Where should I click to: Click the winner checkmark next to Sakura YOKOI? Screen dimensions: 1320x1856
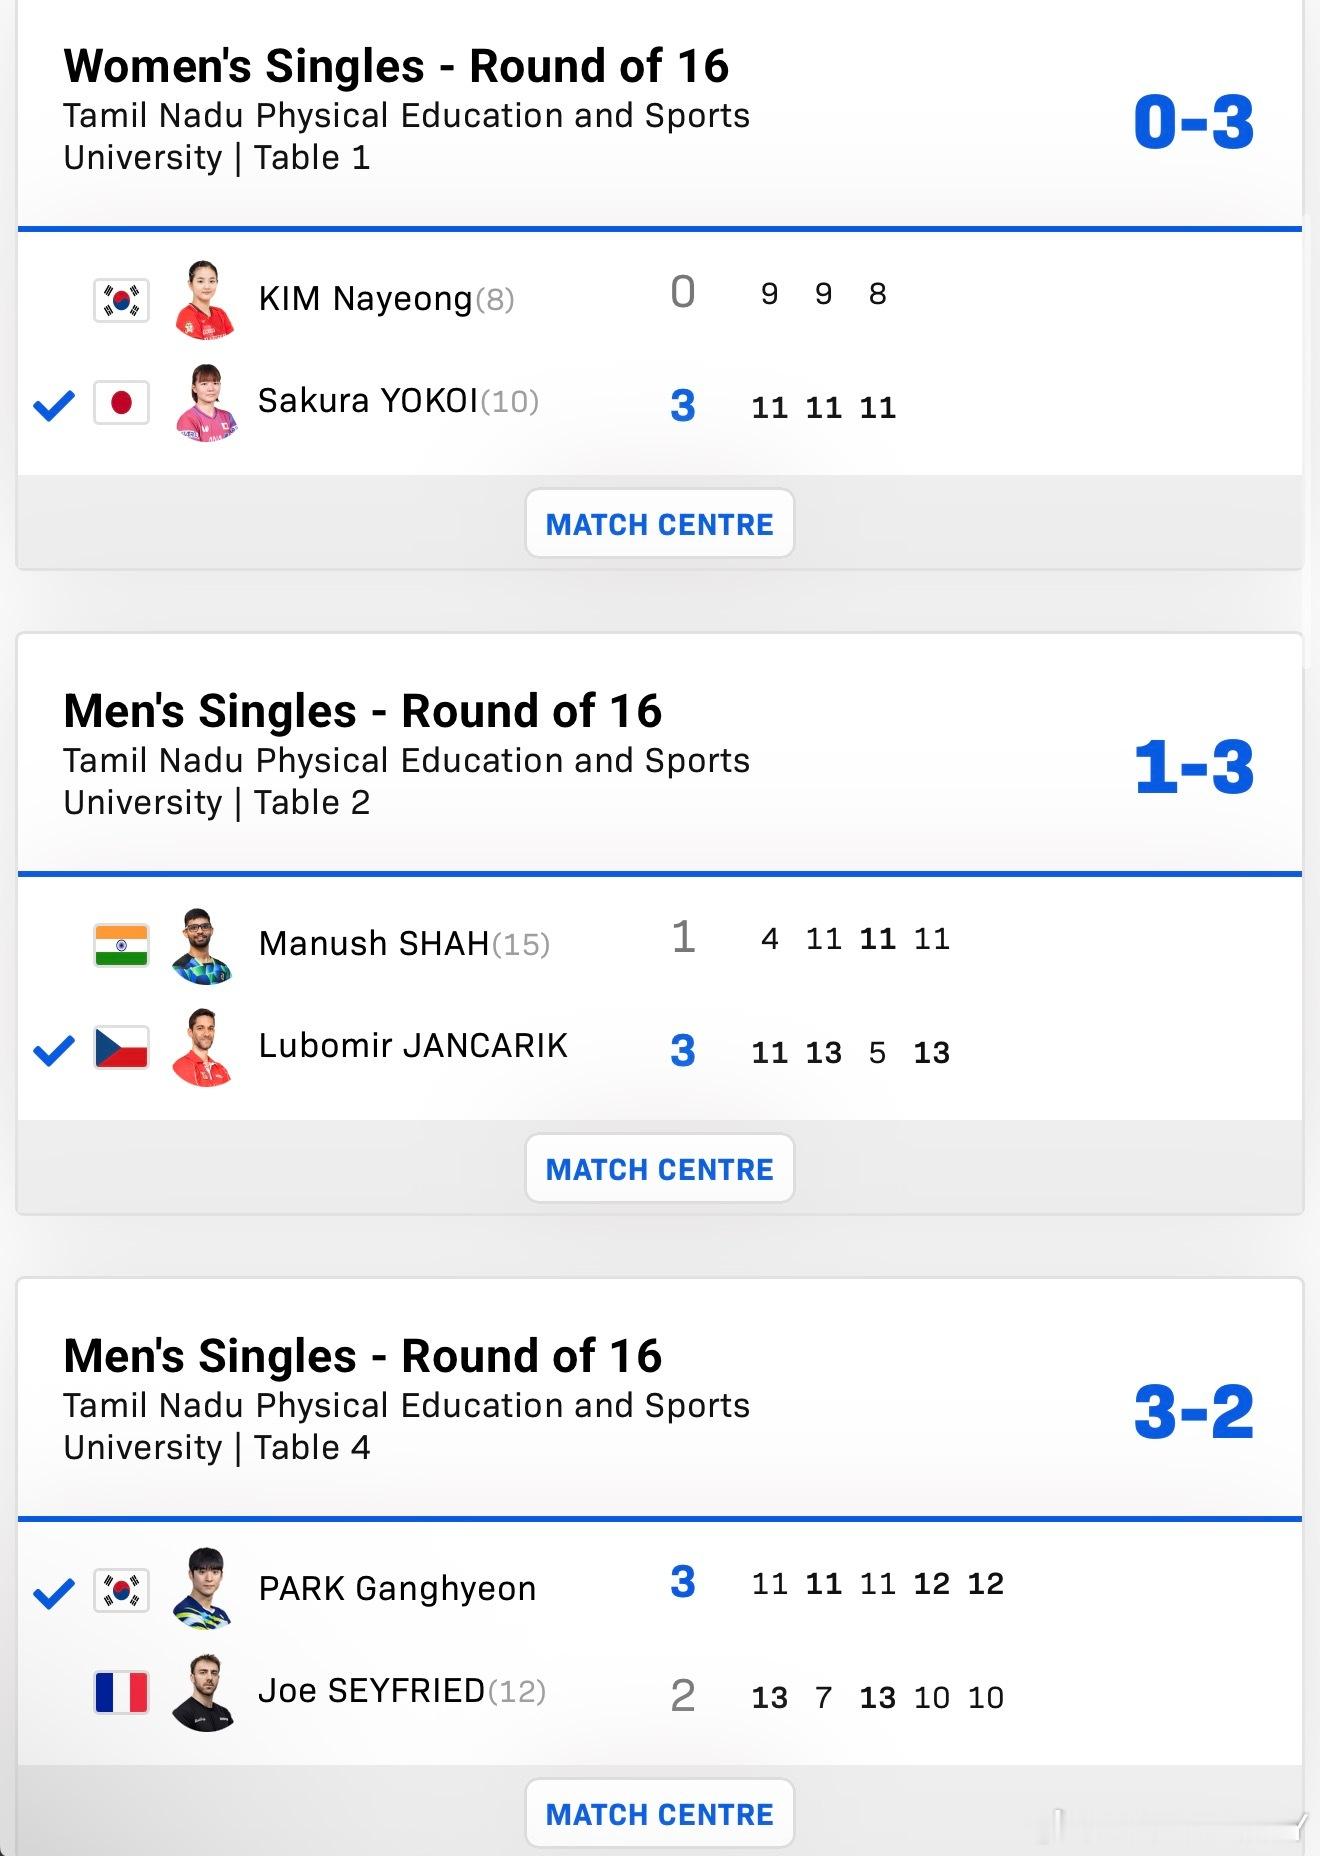click(54, 405)
